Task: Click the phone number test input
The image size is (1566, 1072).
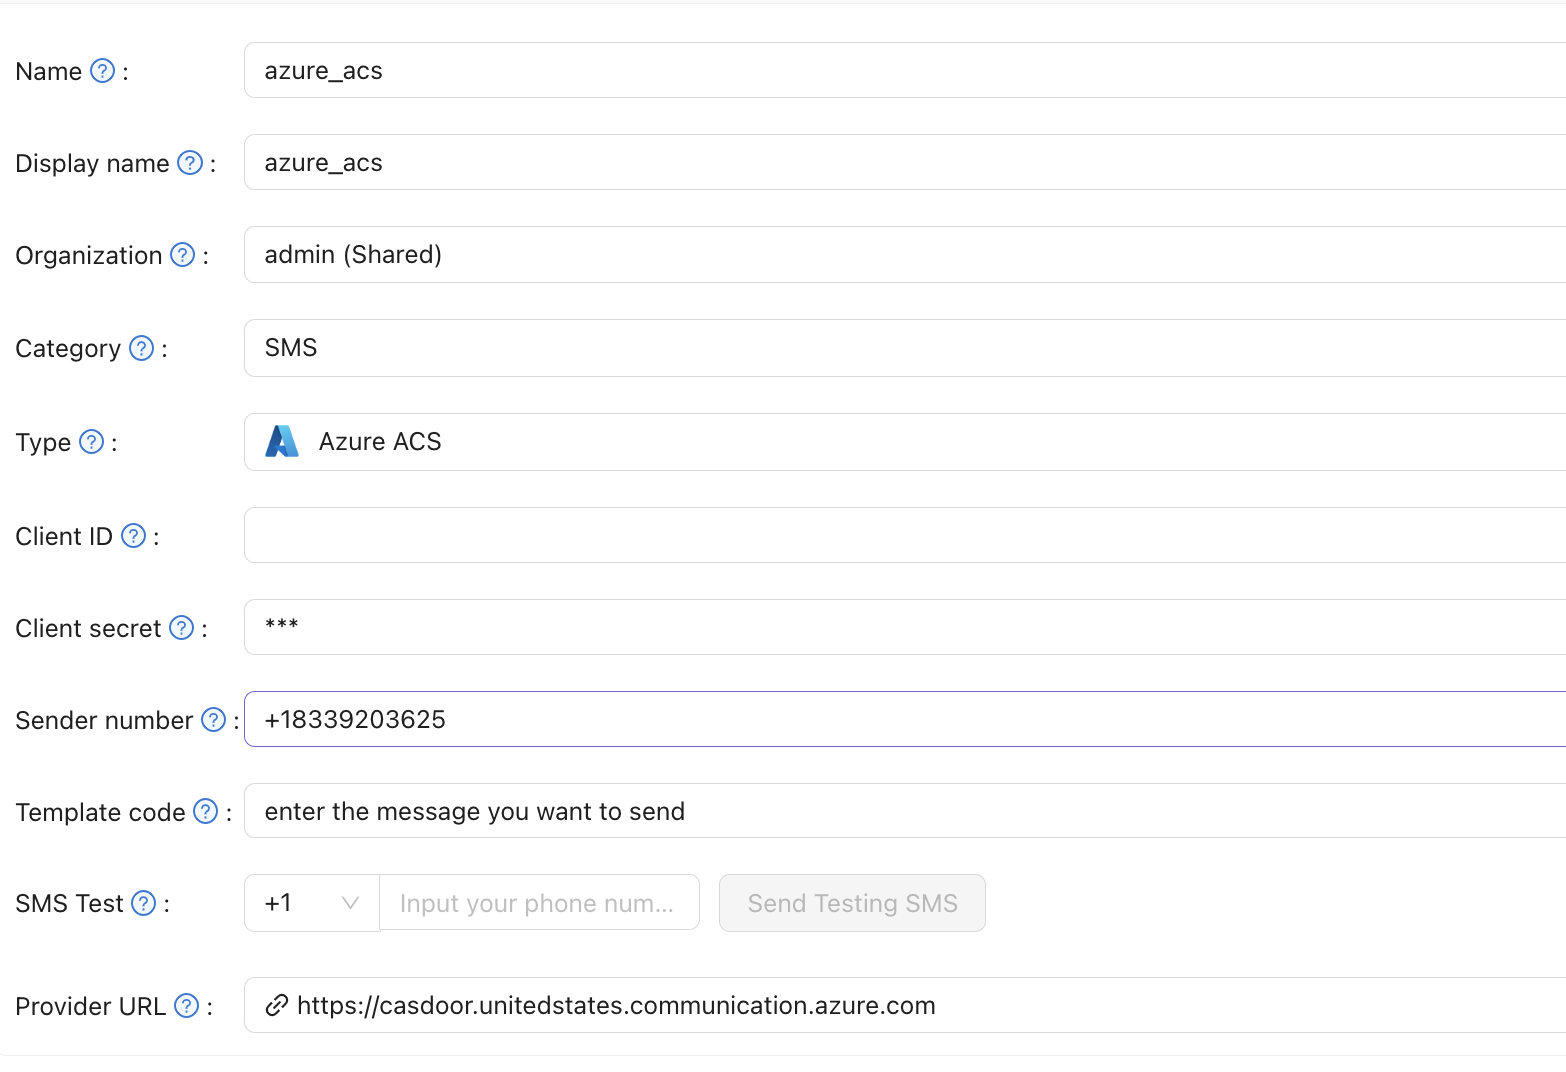Action: tap(538, 902)
